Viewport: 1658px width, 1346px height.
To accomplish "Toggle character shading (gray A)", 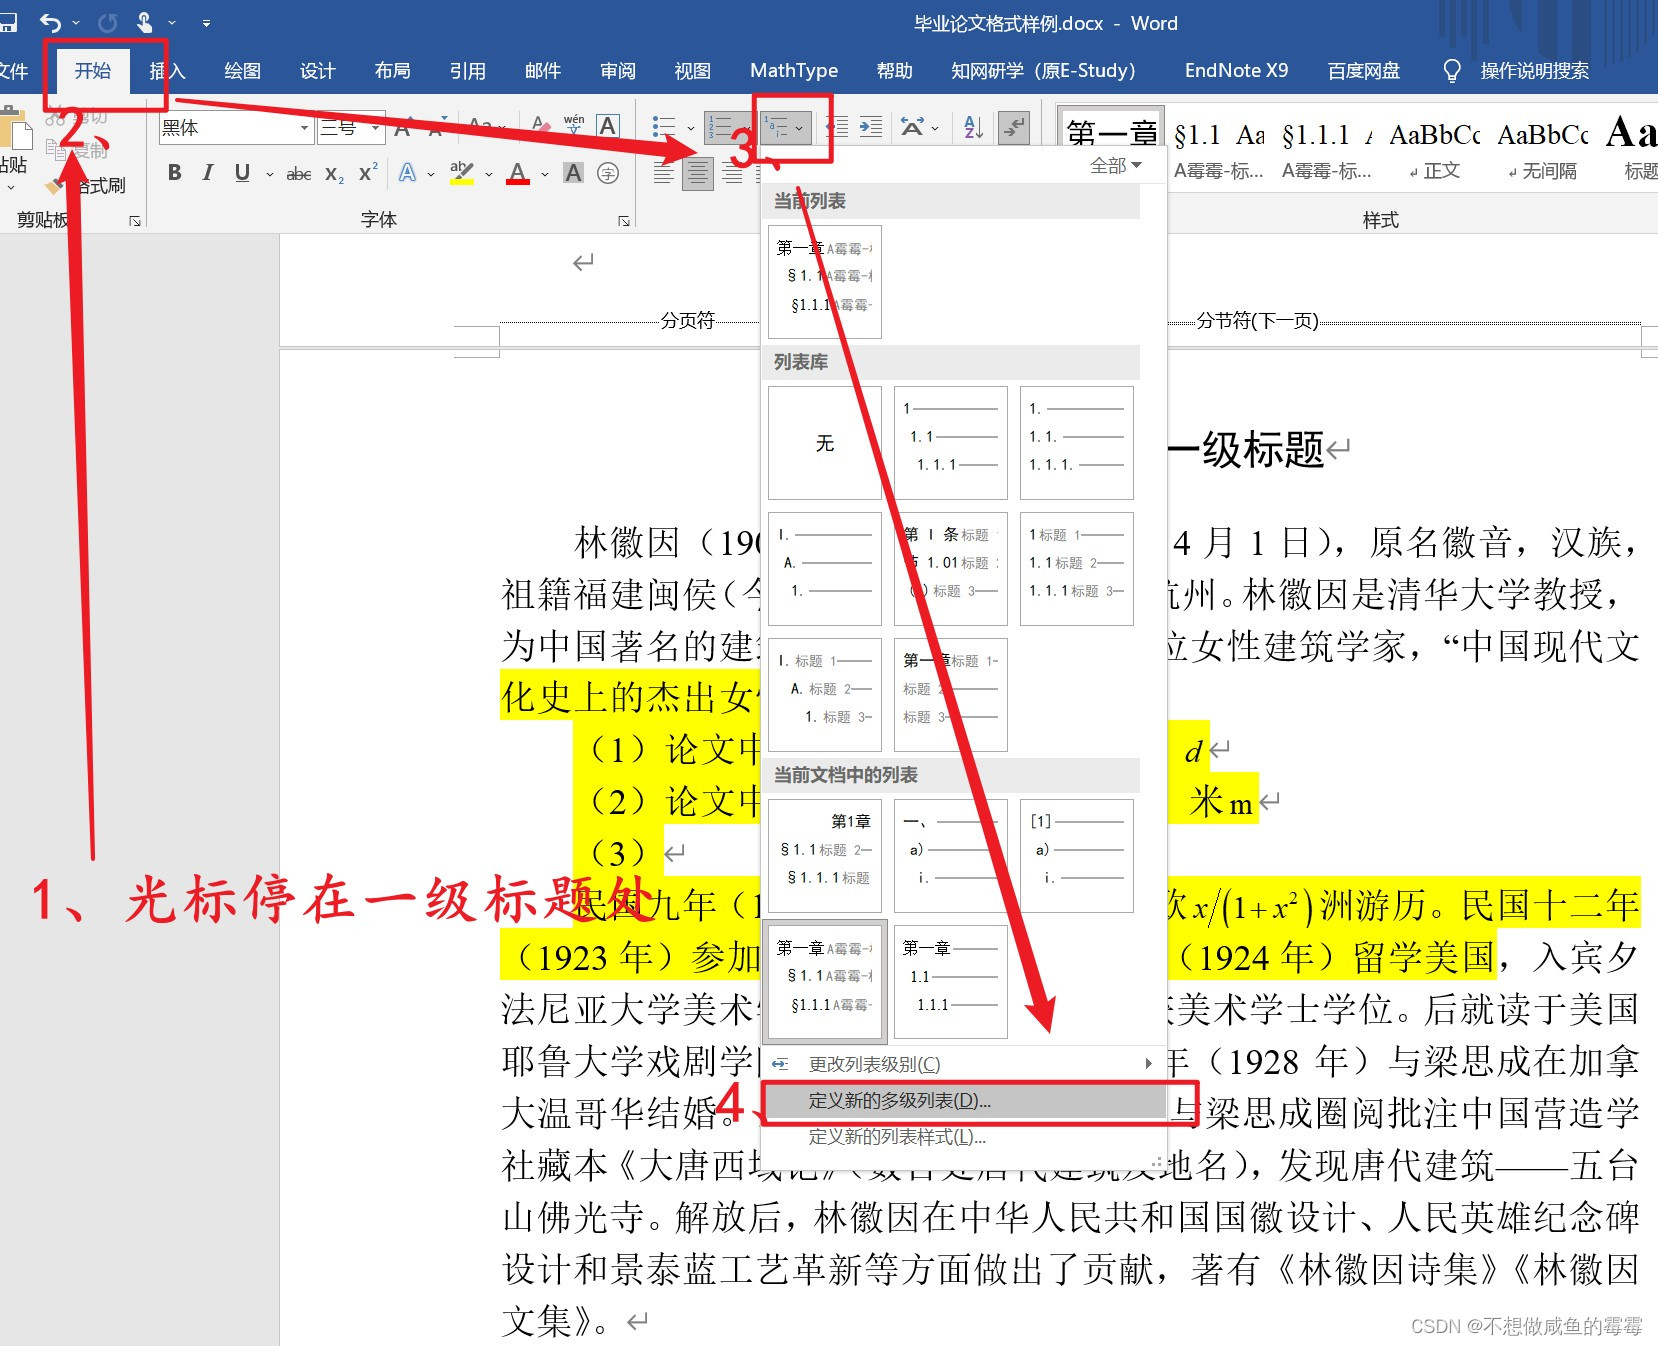I will point(573,173).
